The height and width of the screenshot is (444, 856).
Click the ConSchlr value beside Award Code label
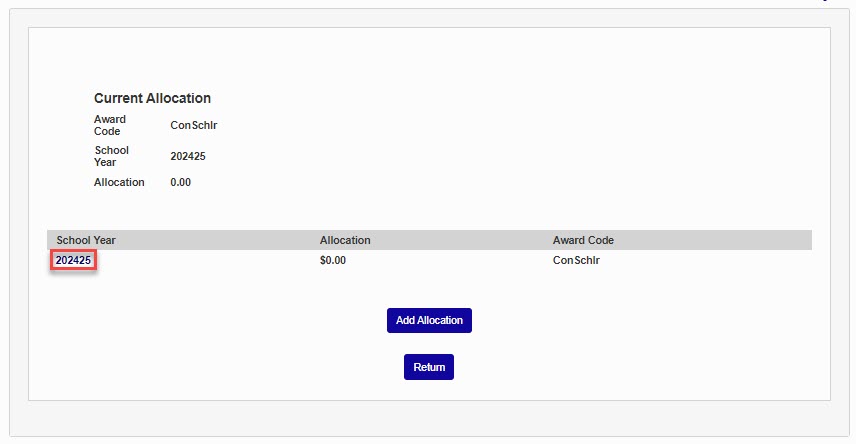coord(194,125)
